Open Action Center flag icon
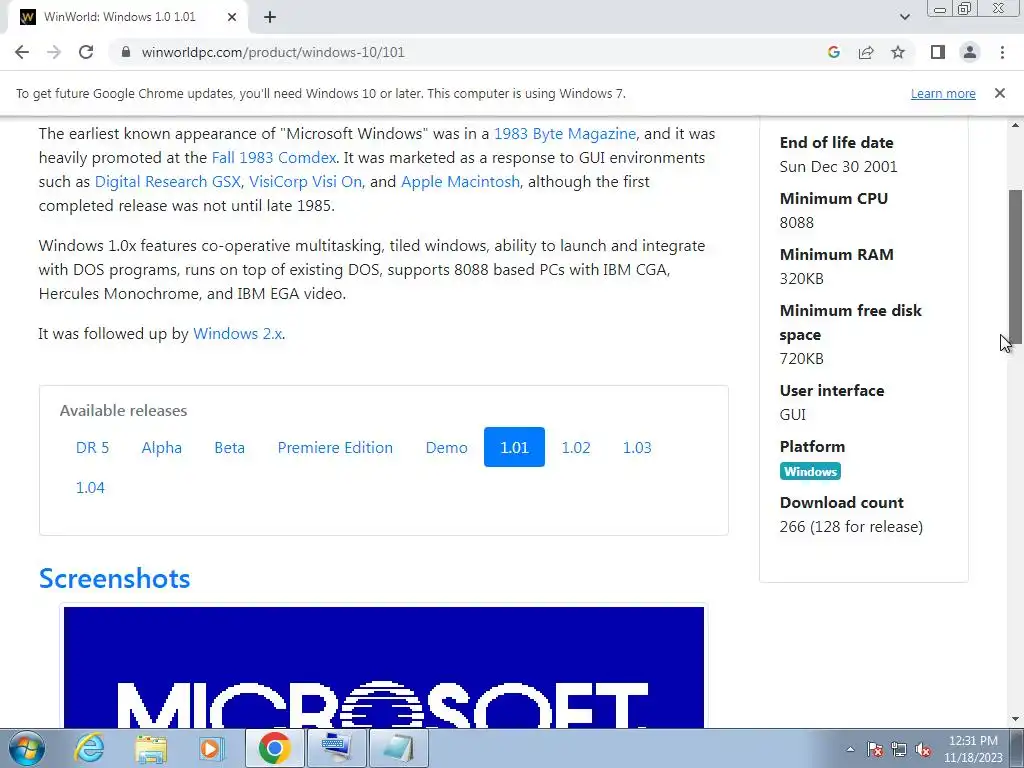Screen dimensions: 1024x768 pyautogui.click(x=875, y=749)
